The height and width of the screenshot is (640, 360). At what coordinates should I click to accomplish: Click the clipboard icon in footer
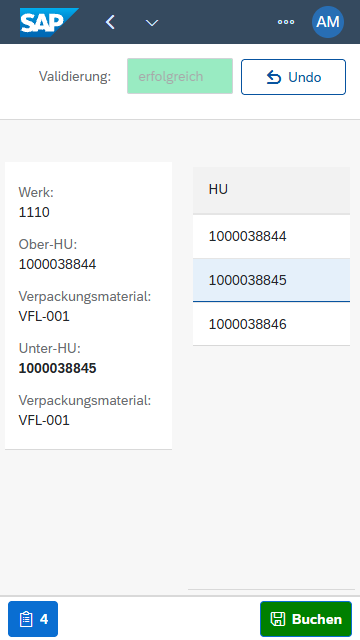(26, 619)
